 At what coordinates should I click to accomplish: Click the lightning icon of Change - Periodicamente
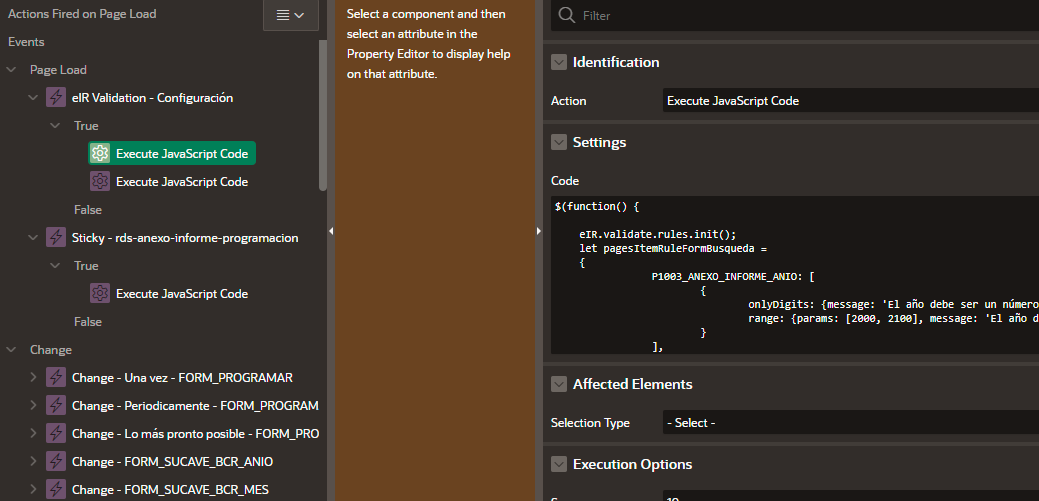(57, 406)
